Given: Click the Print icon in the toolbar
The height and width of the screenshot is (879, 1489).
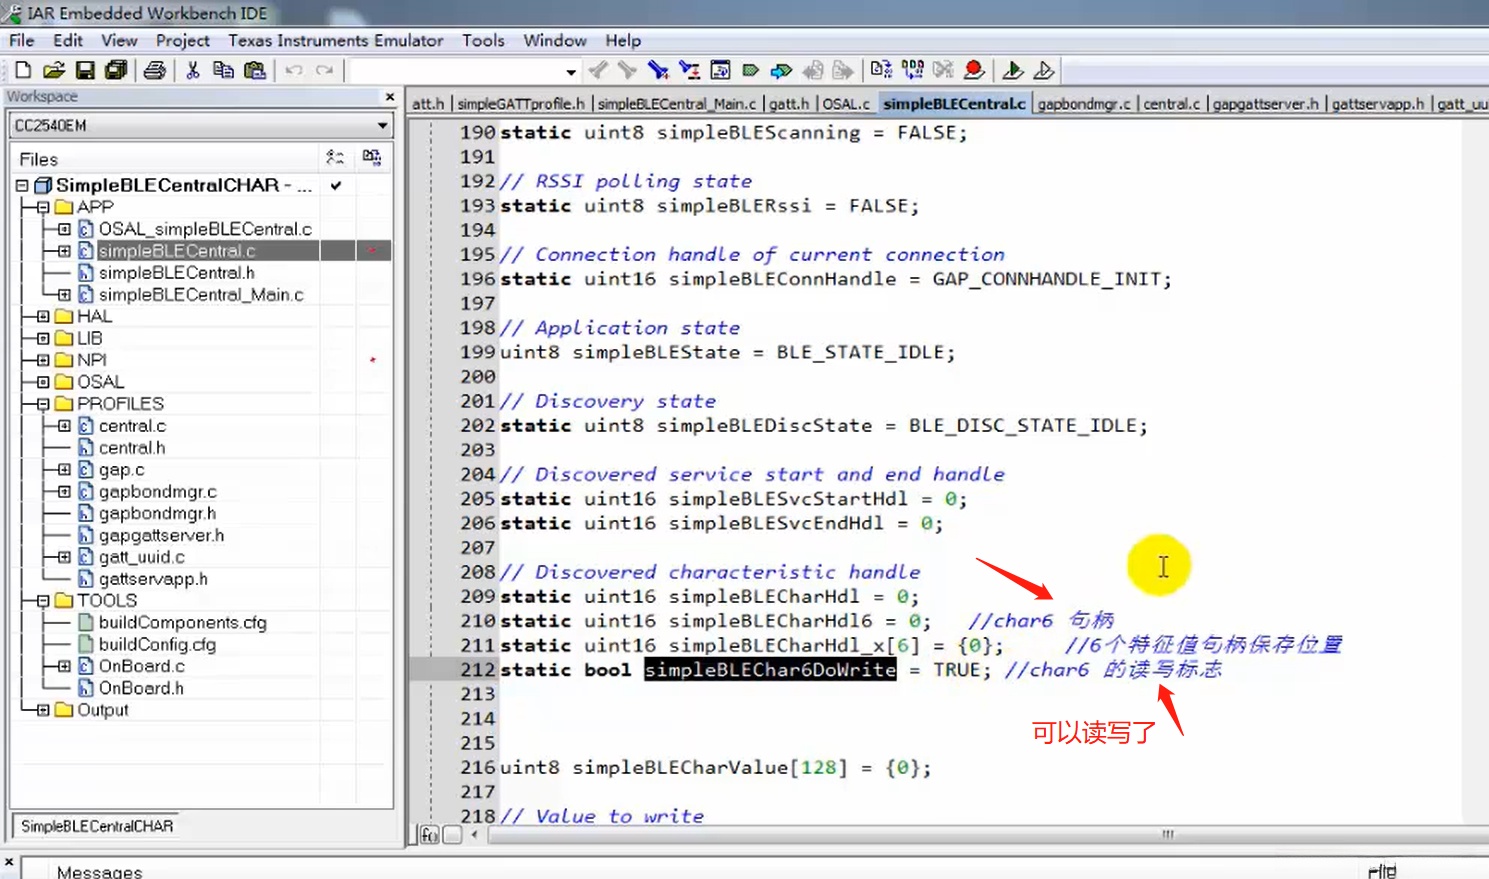Looking at the screenshot, I should [154, 70].
